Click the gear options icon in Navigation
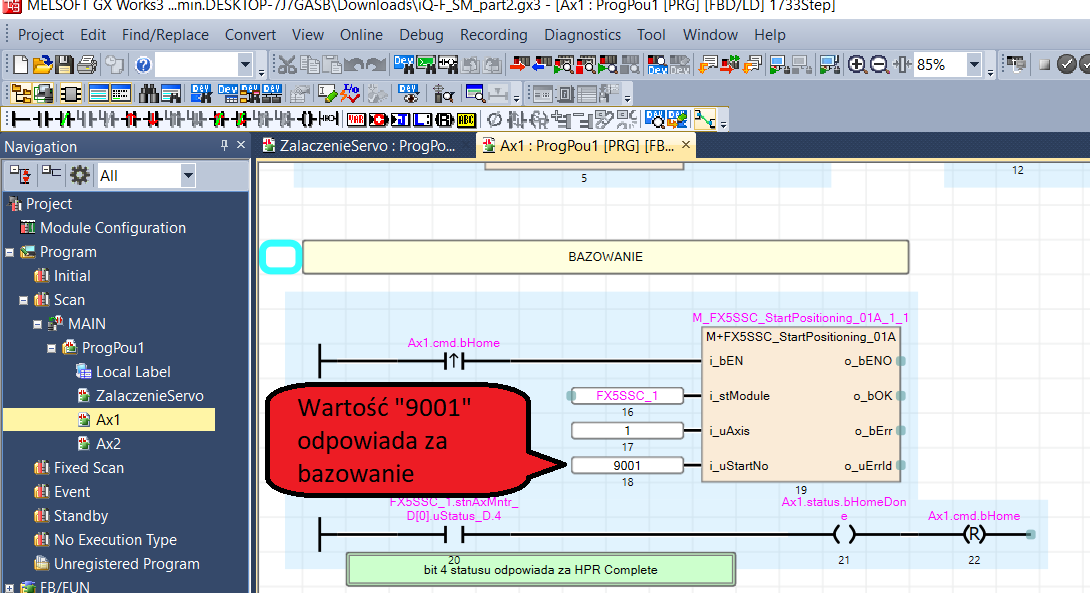This screenshot has width=1090, height=593. [79, 175]
